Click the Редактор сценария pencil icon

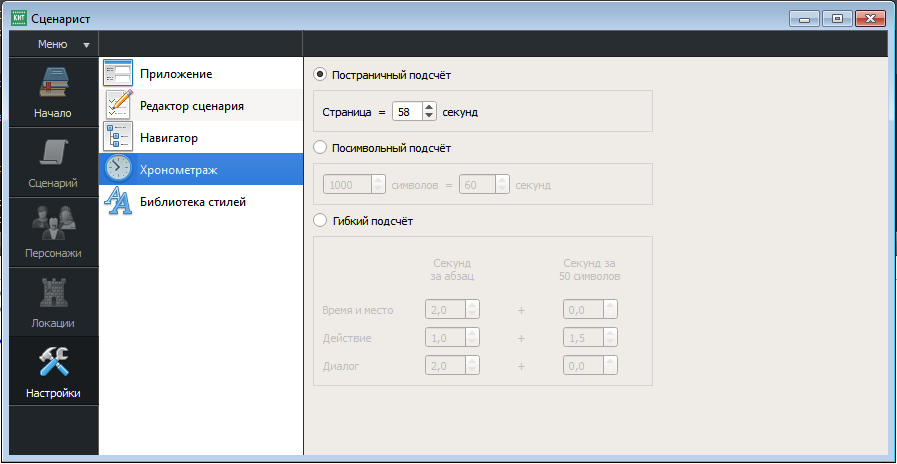[x=120, y=105]
